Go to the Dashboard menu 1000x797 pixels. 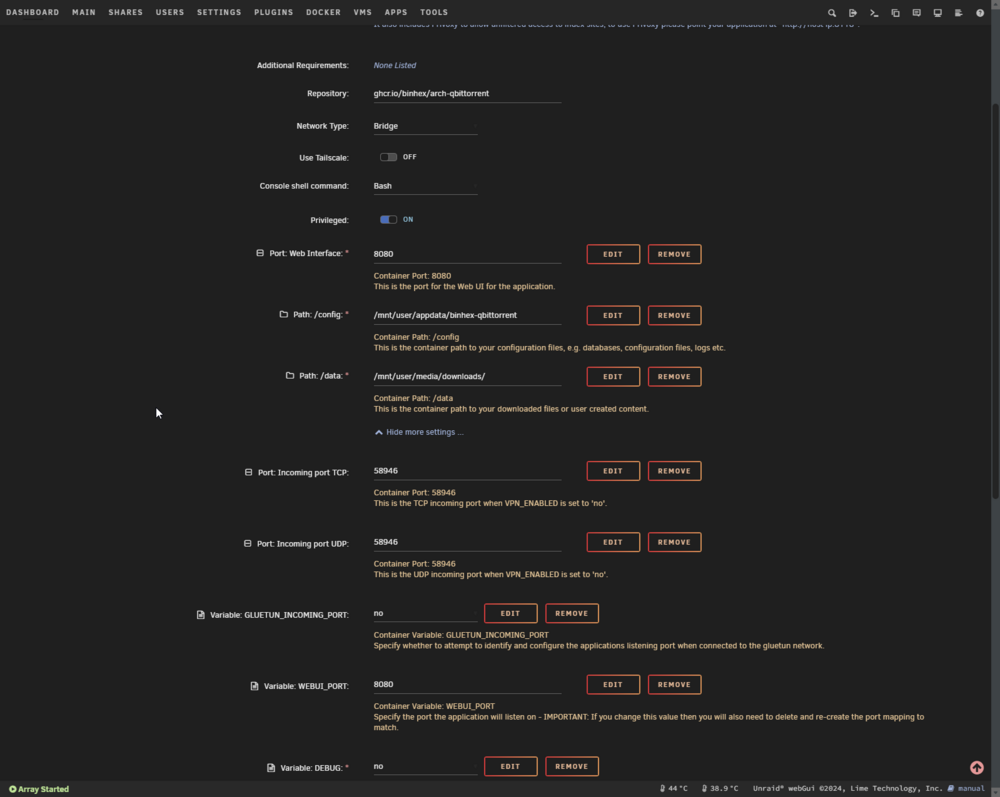(x=33, y=12)
